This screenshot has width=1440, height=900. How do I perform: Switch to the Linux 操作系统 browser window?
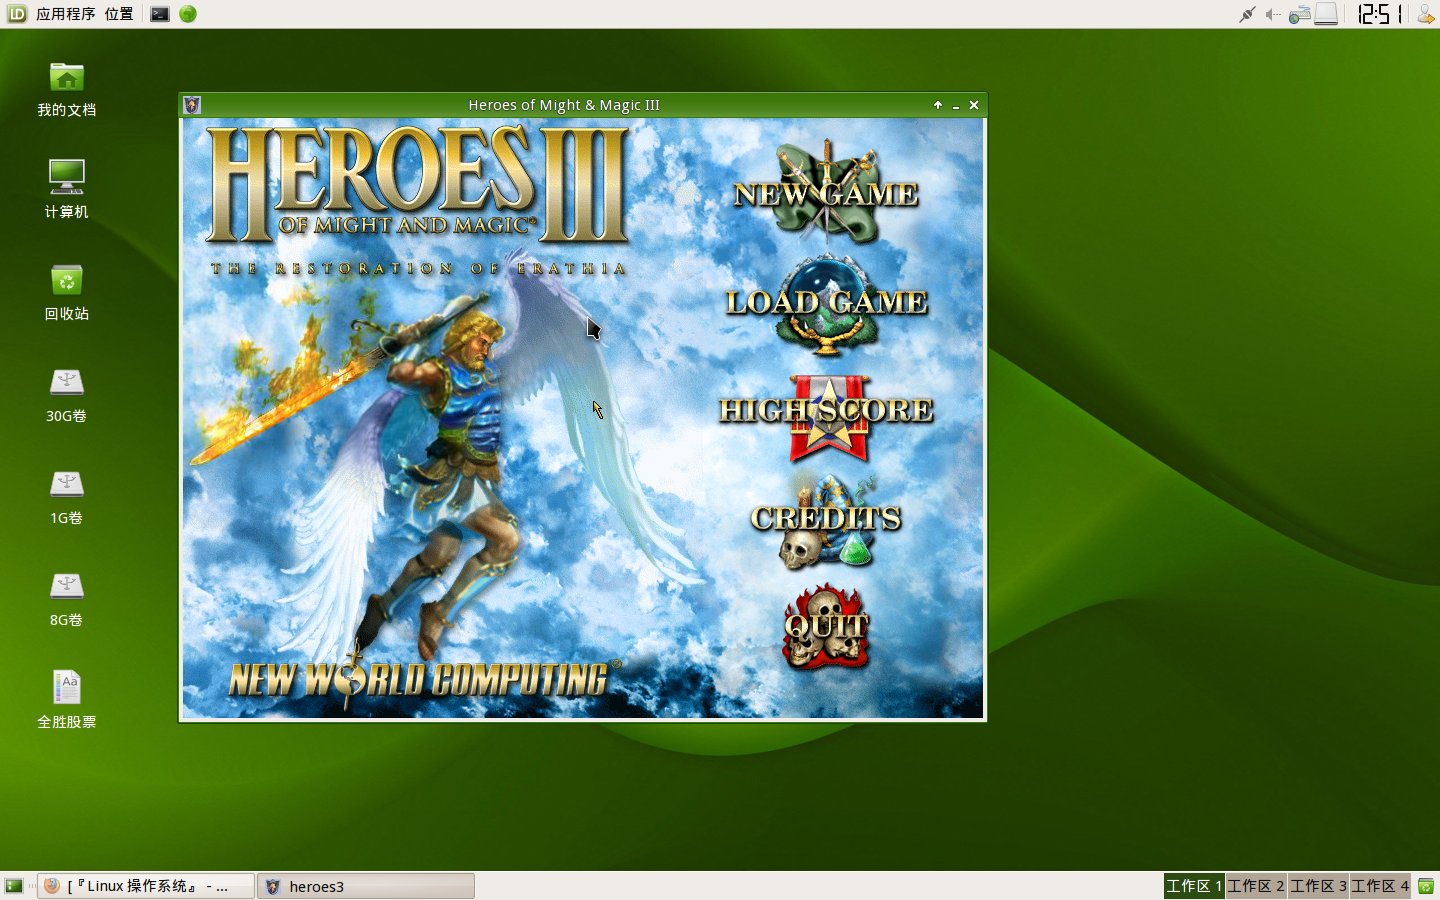146,886
